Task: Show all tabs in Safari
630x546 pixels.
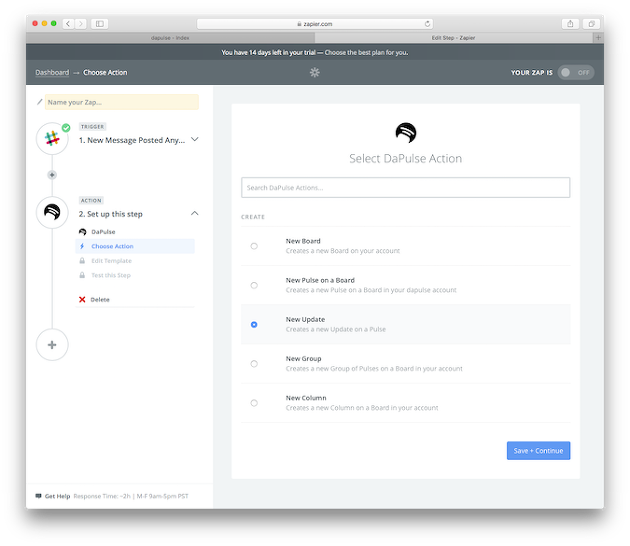Action: click(x=591, y=24)
